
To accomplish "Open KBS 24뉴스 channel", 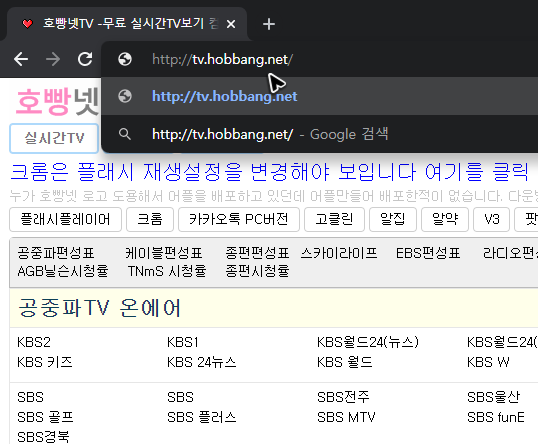I will (202, 362).
